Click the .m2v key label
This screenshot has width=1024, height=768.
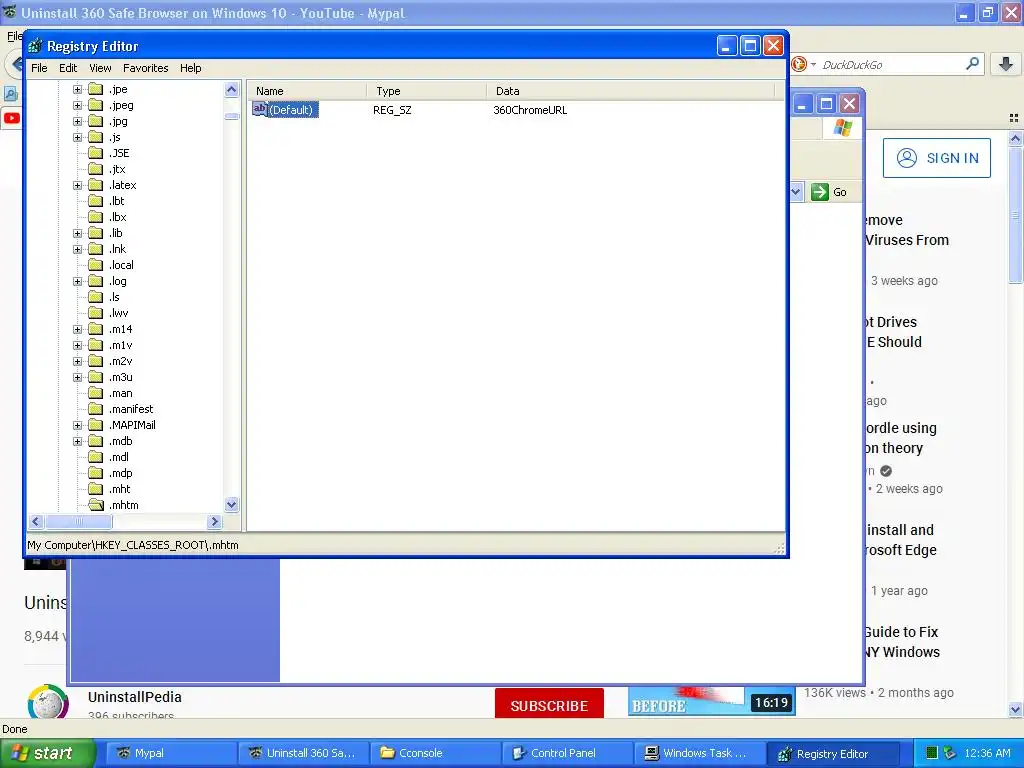121,361
